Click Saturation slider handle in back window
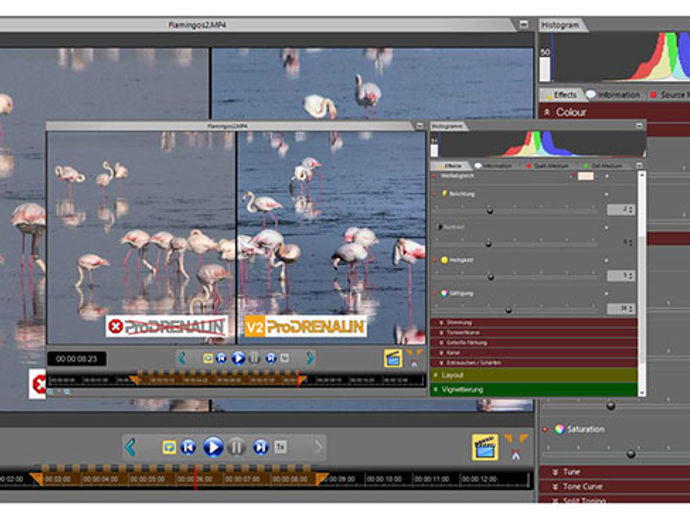The width and height of the screenshot is (690, 518). 631,454
